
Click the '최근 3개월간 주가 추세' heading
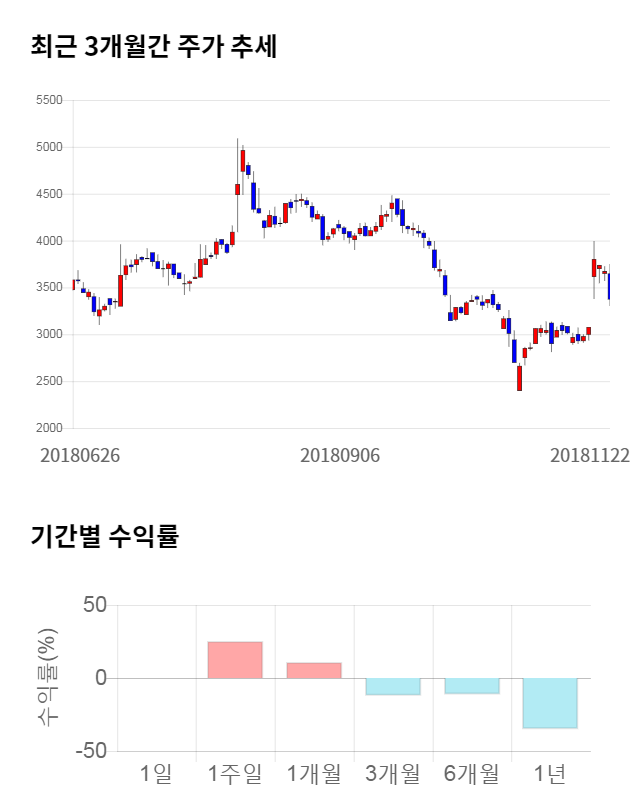coord(155,47)
